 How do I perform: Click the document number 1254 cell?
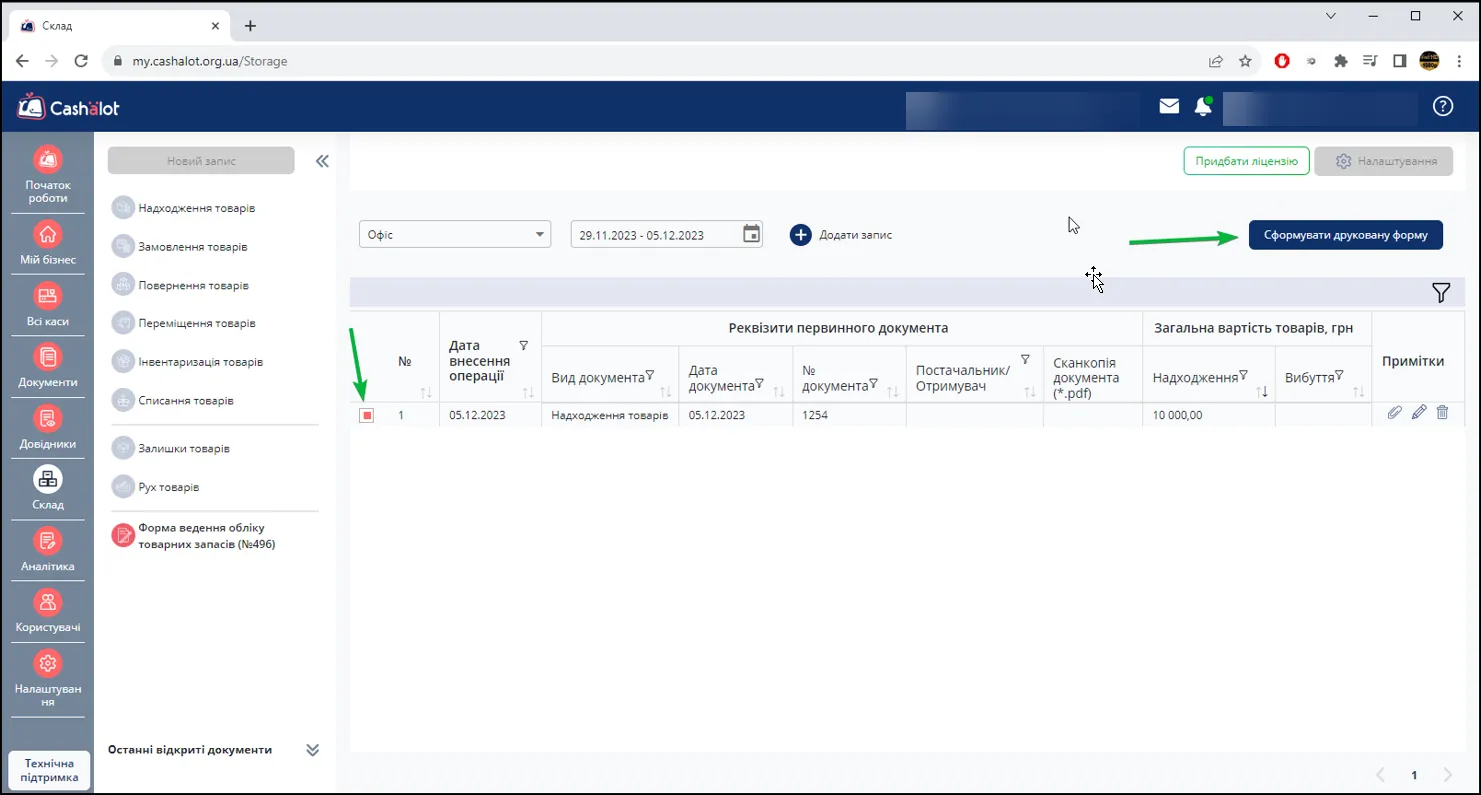849,415
